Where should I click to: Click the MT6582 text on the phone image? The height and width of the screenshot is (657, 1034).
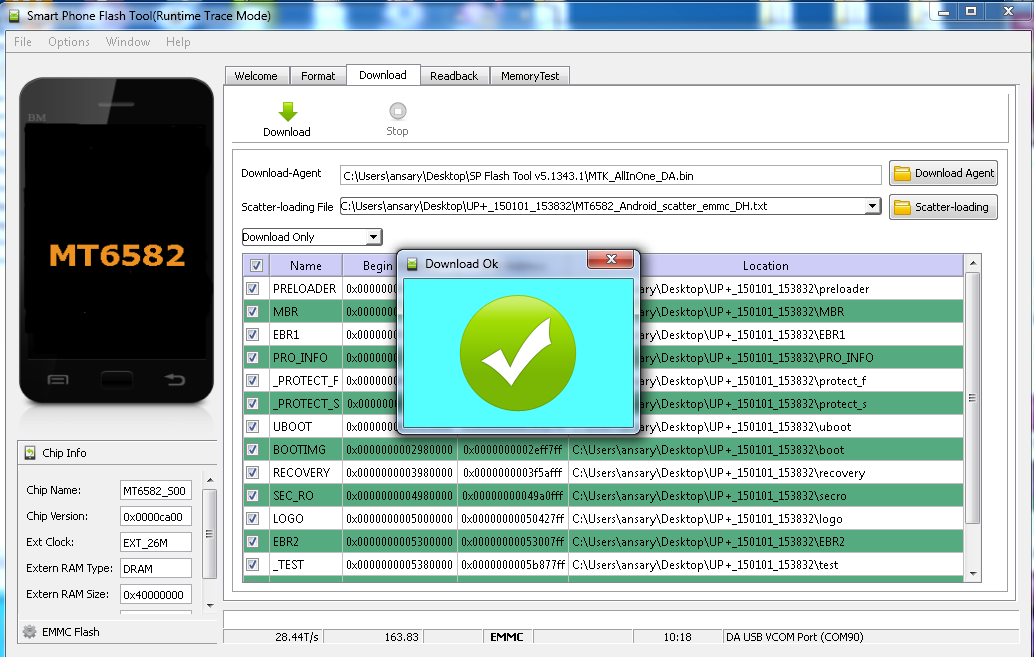coord(117,255)
